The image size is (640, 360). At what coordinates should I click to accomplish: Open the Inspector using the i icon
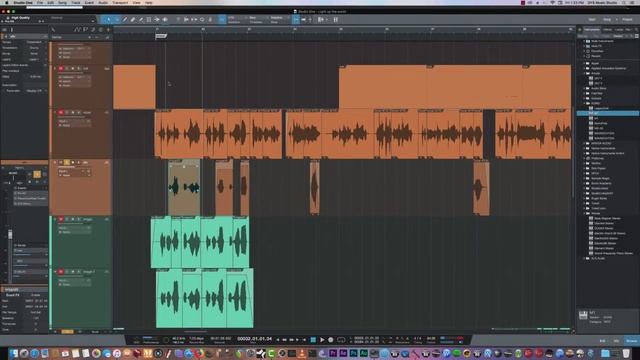pos(11,29)
